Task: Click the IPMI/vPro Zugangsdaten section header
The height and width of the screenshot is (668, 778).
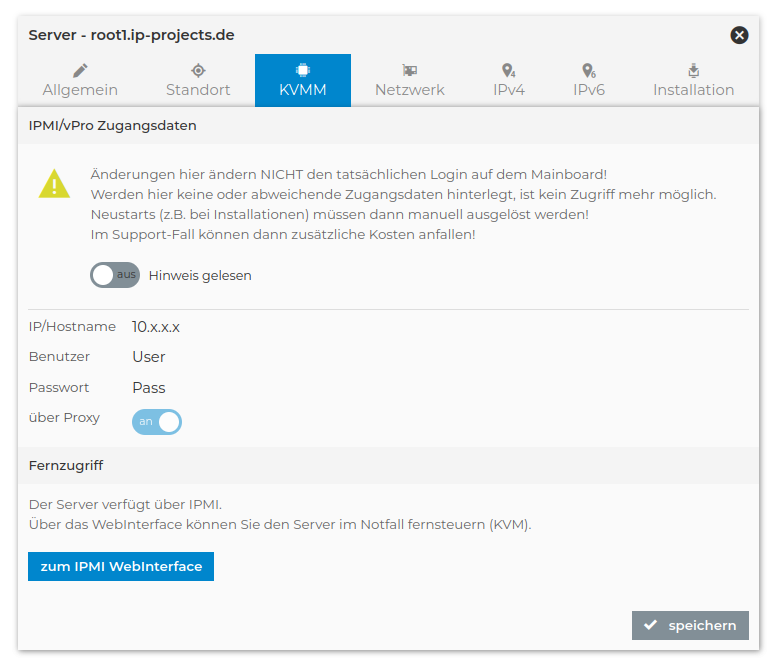Action: pos(112,126)
